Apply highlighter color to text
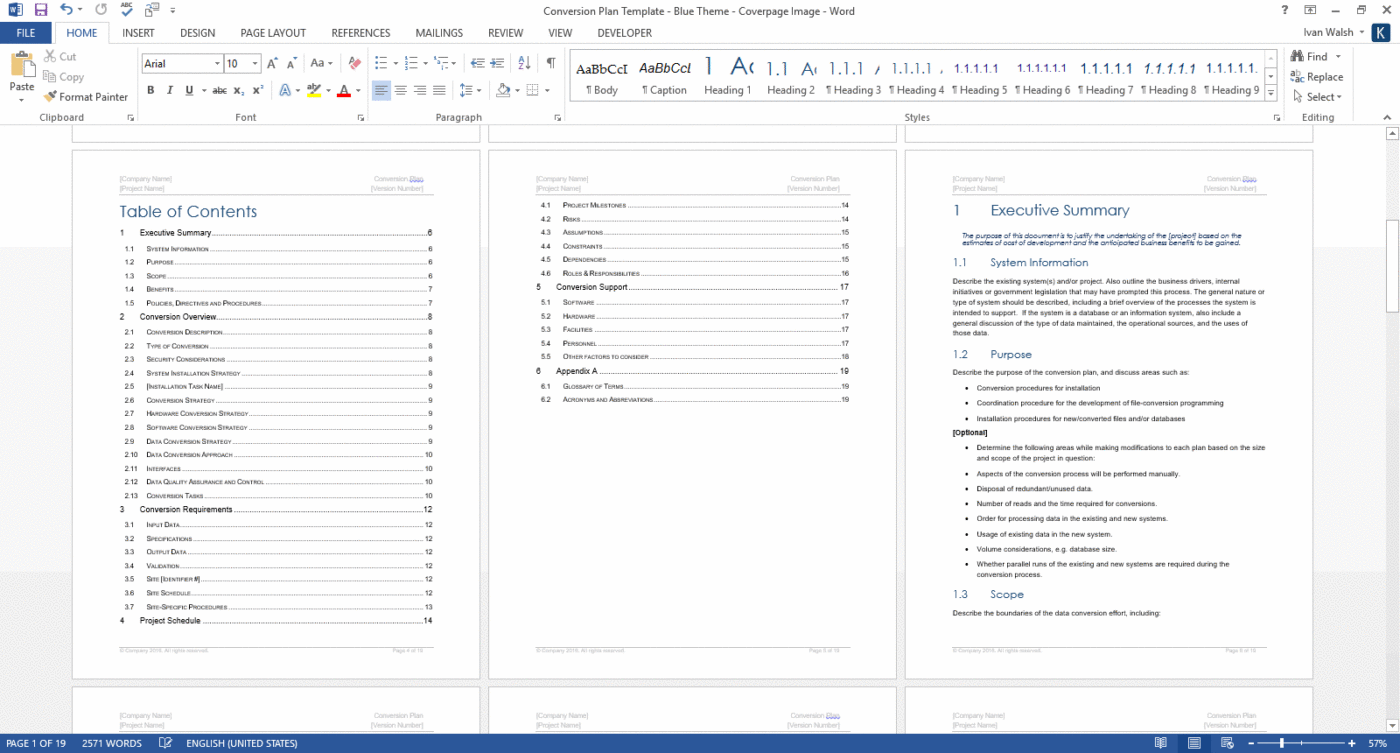The height and width of the screenshot is (753, 1400). pos(313,90)
